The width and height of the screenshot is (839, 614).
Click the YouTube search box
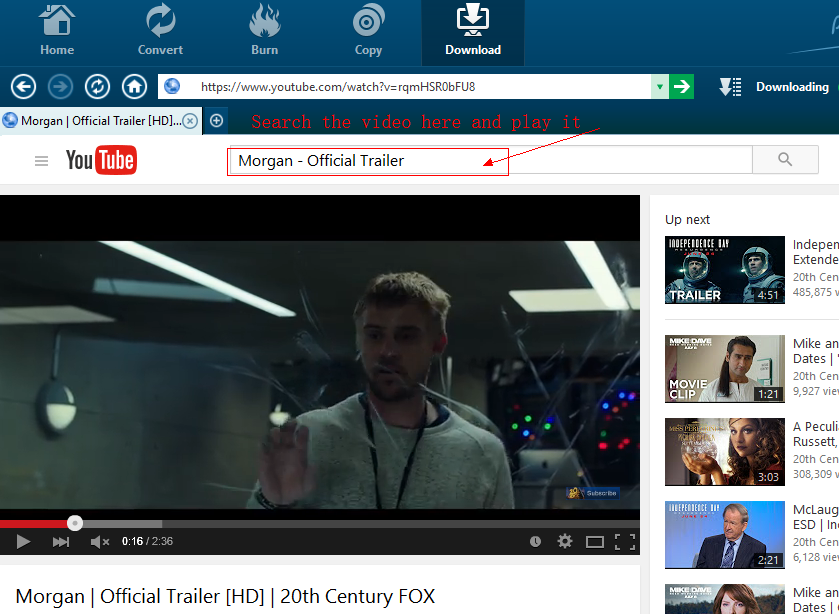point(491,160)
